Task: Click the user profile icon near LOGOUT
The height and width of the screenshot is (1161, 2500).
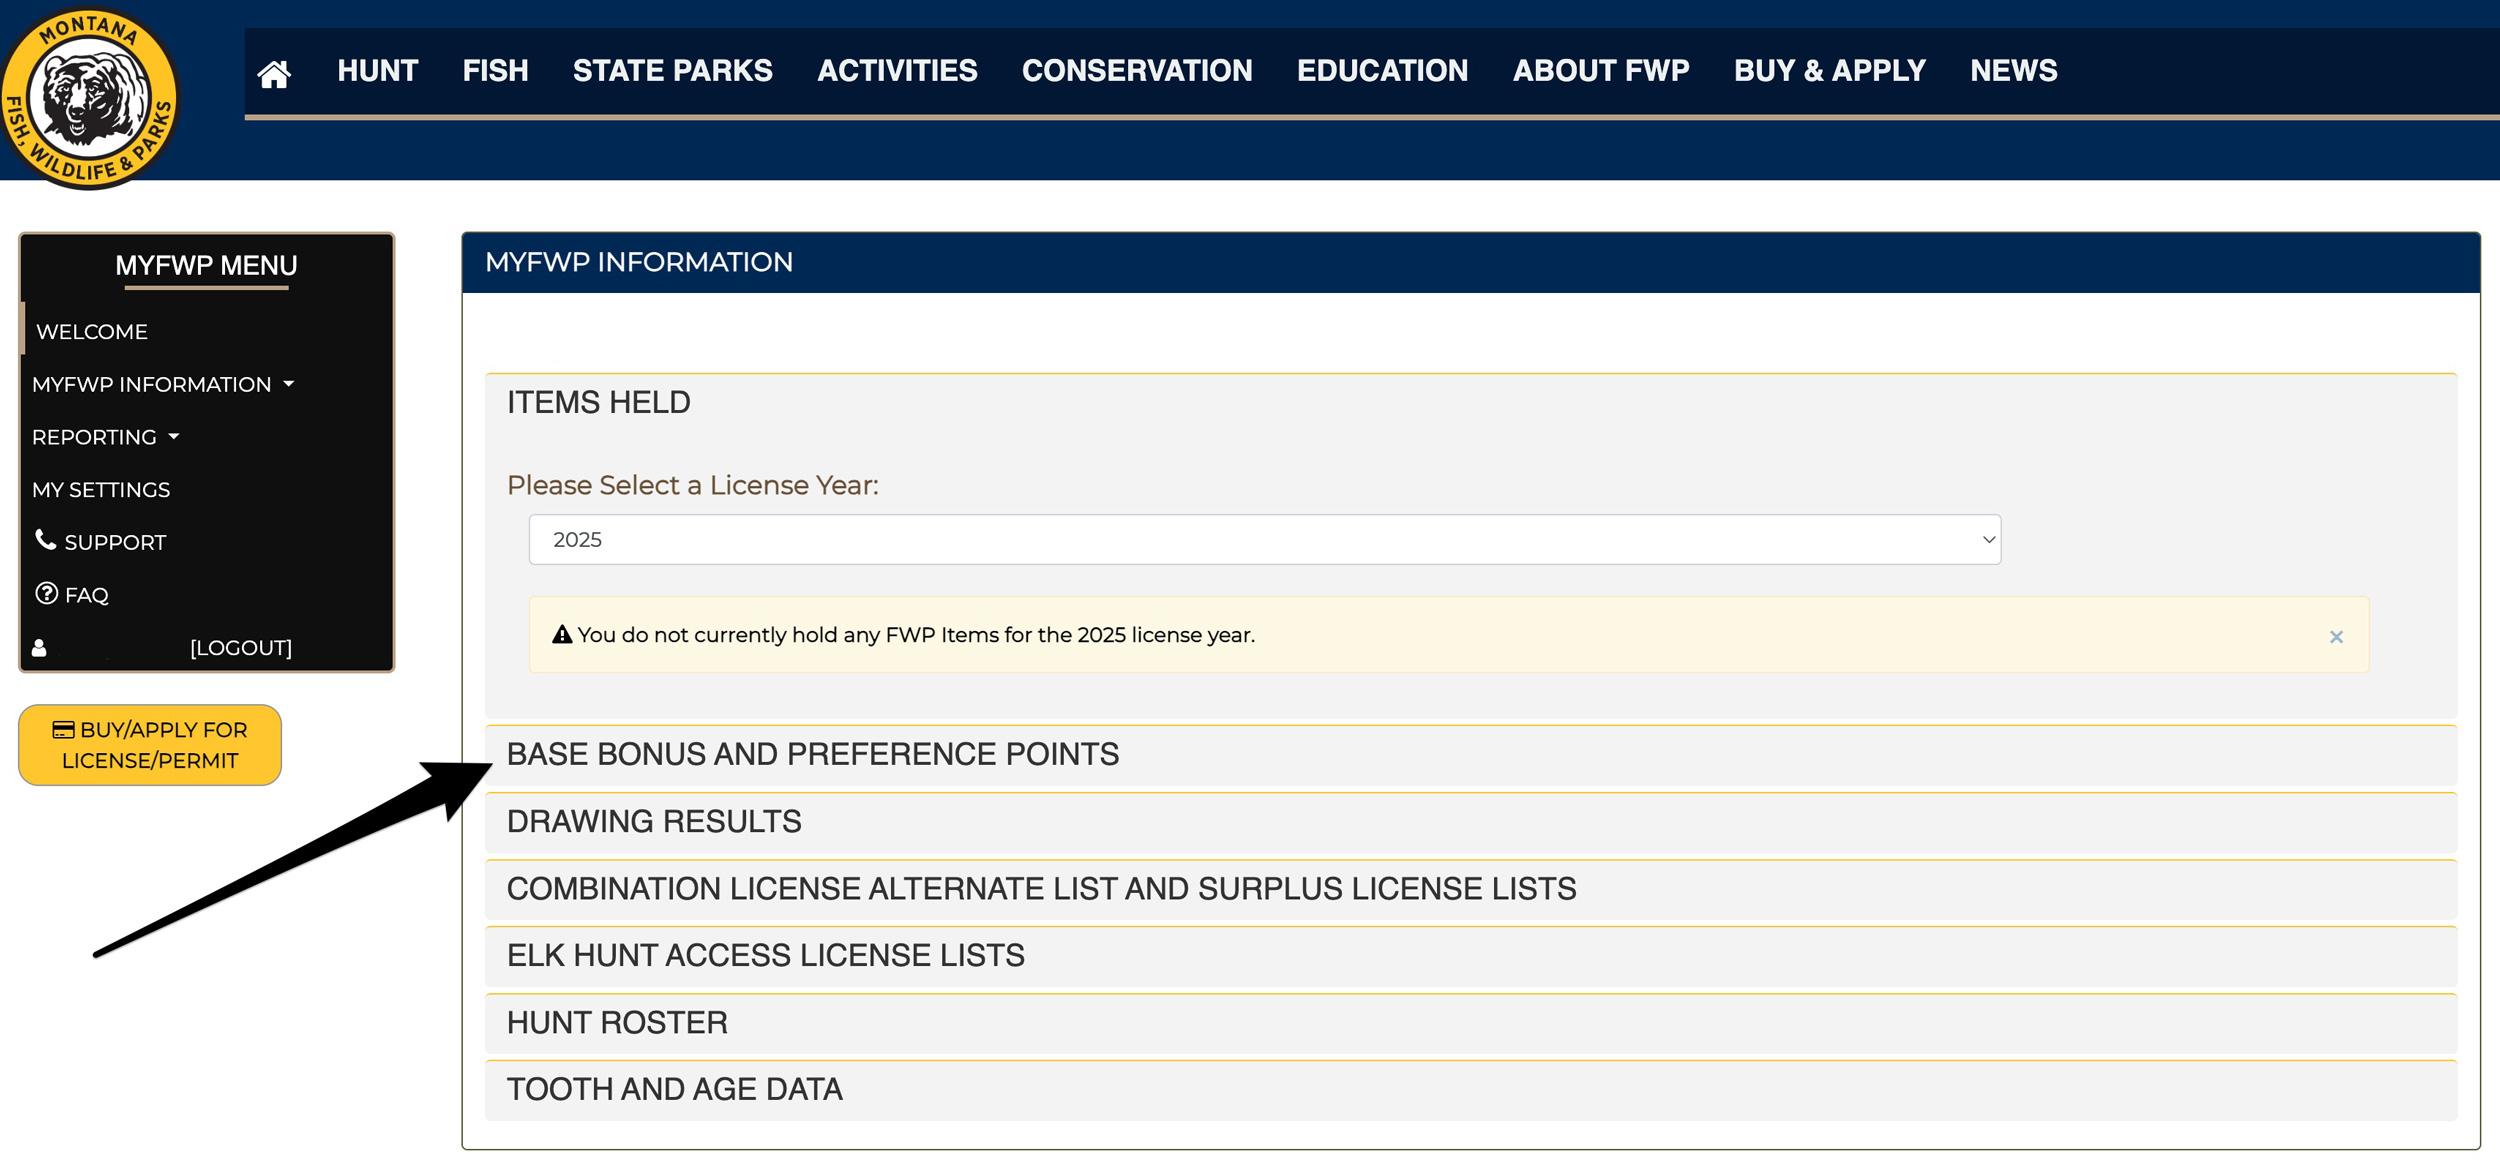Action: coord(38,648)
